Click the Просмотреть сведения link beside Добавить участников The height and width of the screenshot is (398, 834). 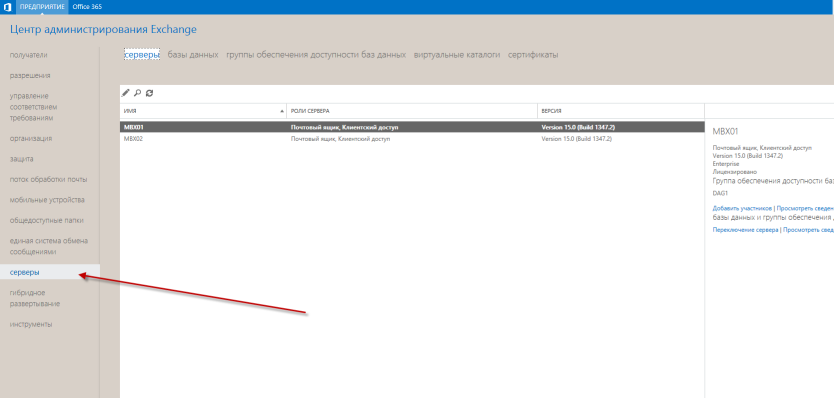(805, 209)
